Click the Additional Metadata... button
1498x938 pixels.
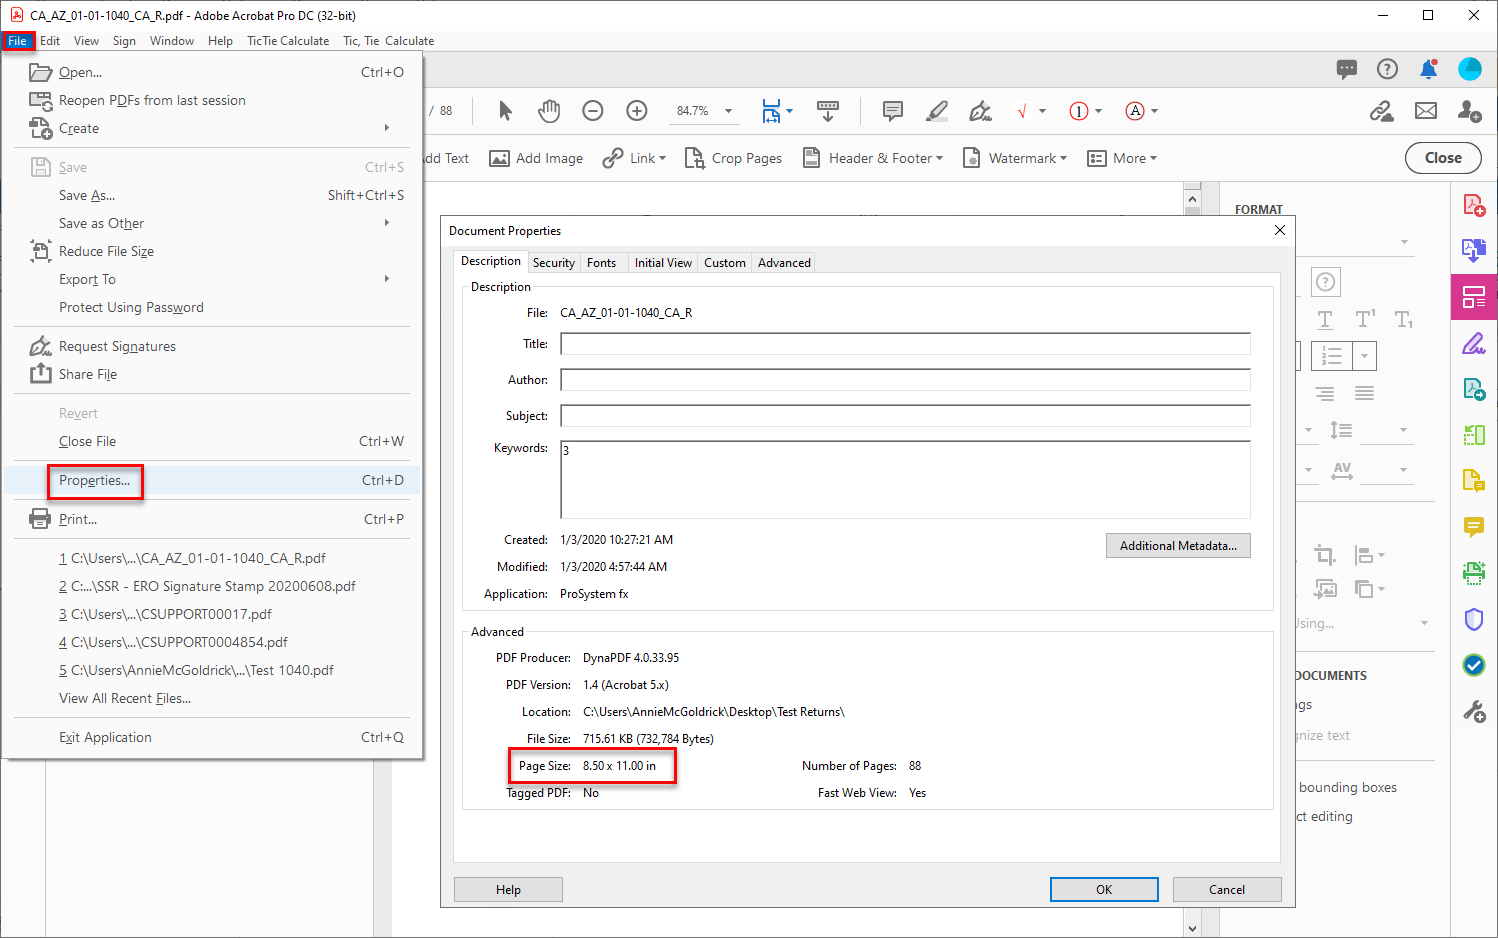click(x=1178, y=546)
